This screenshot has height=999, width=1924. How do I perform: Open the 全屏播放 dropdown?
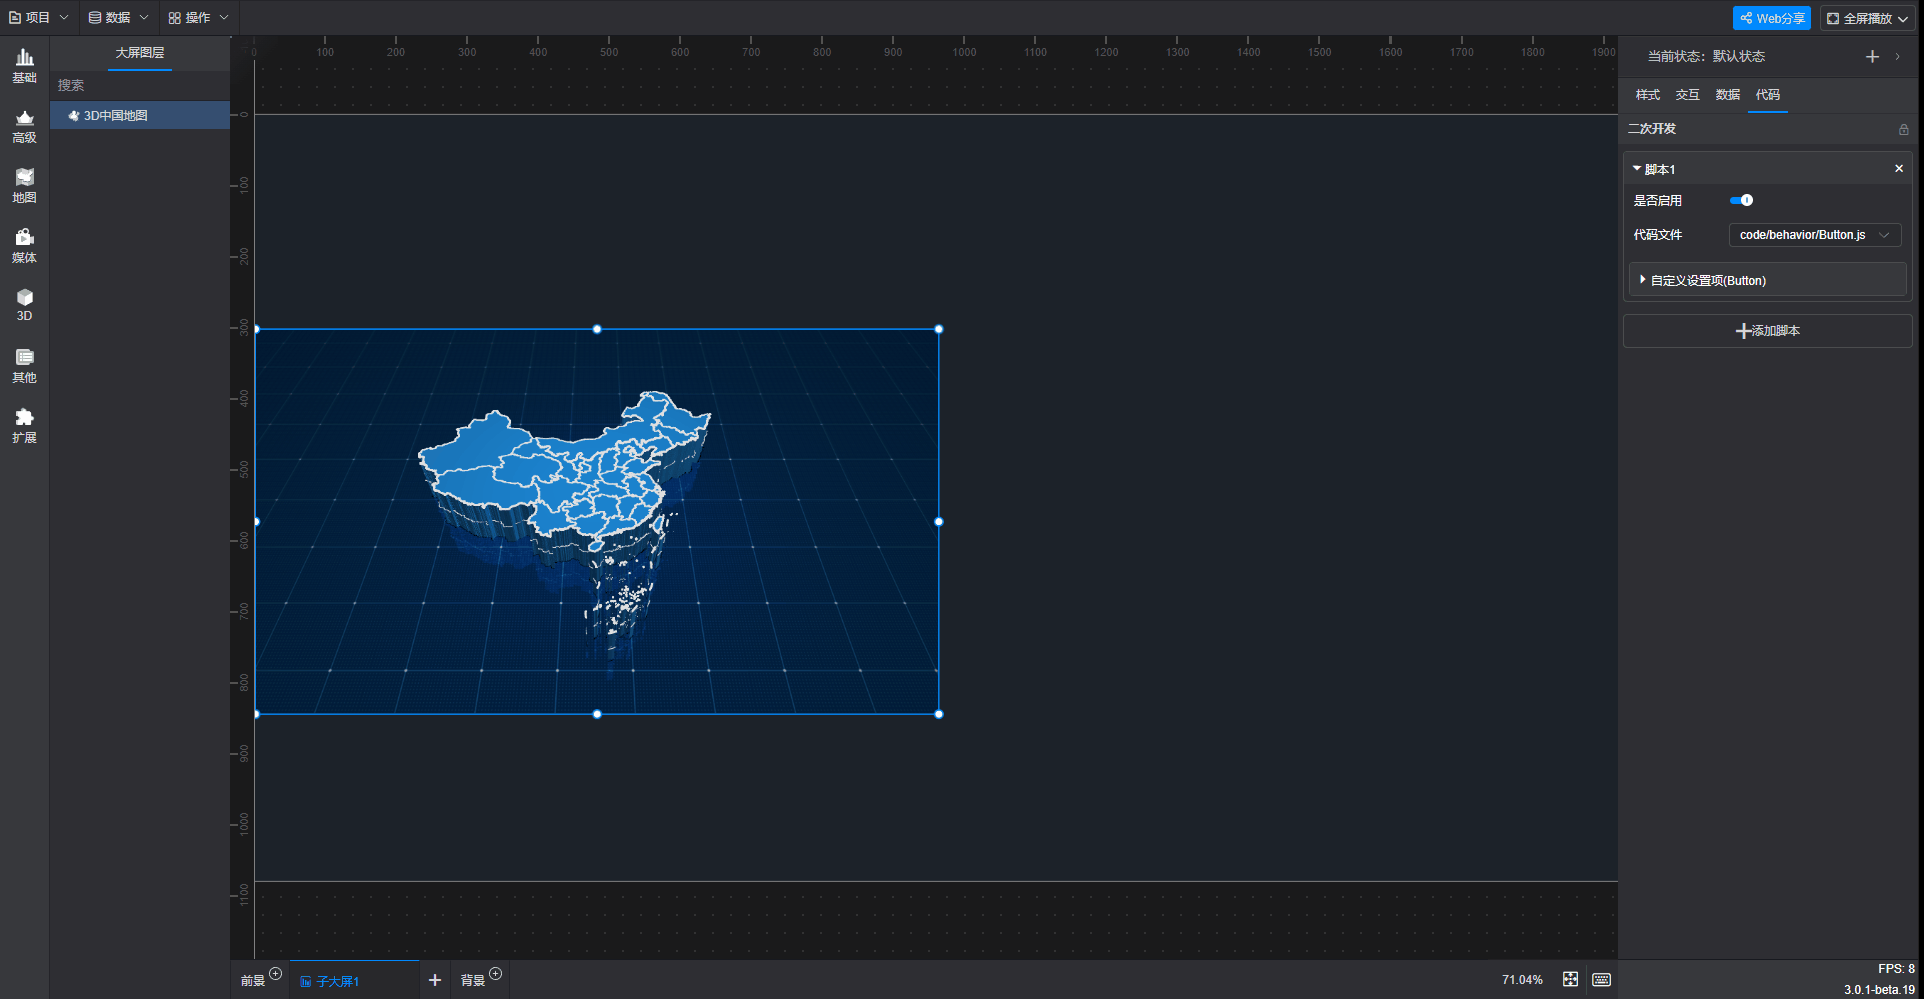(x=1867, y=18)
